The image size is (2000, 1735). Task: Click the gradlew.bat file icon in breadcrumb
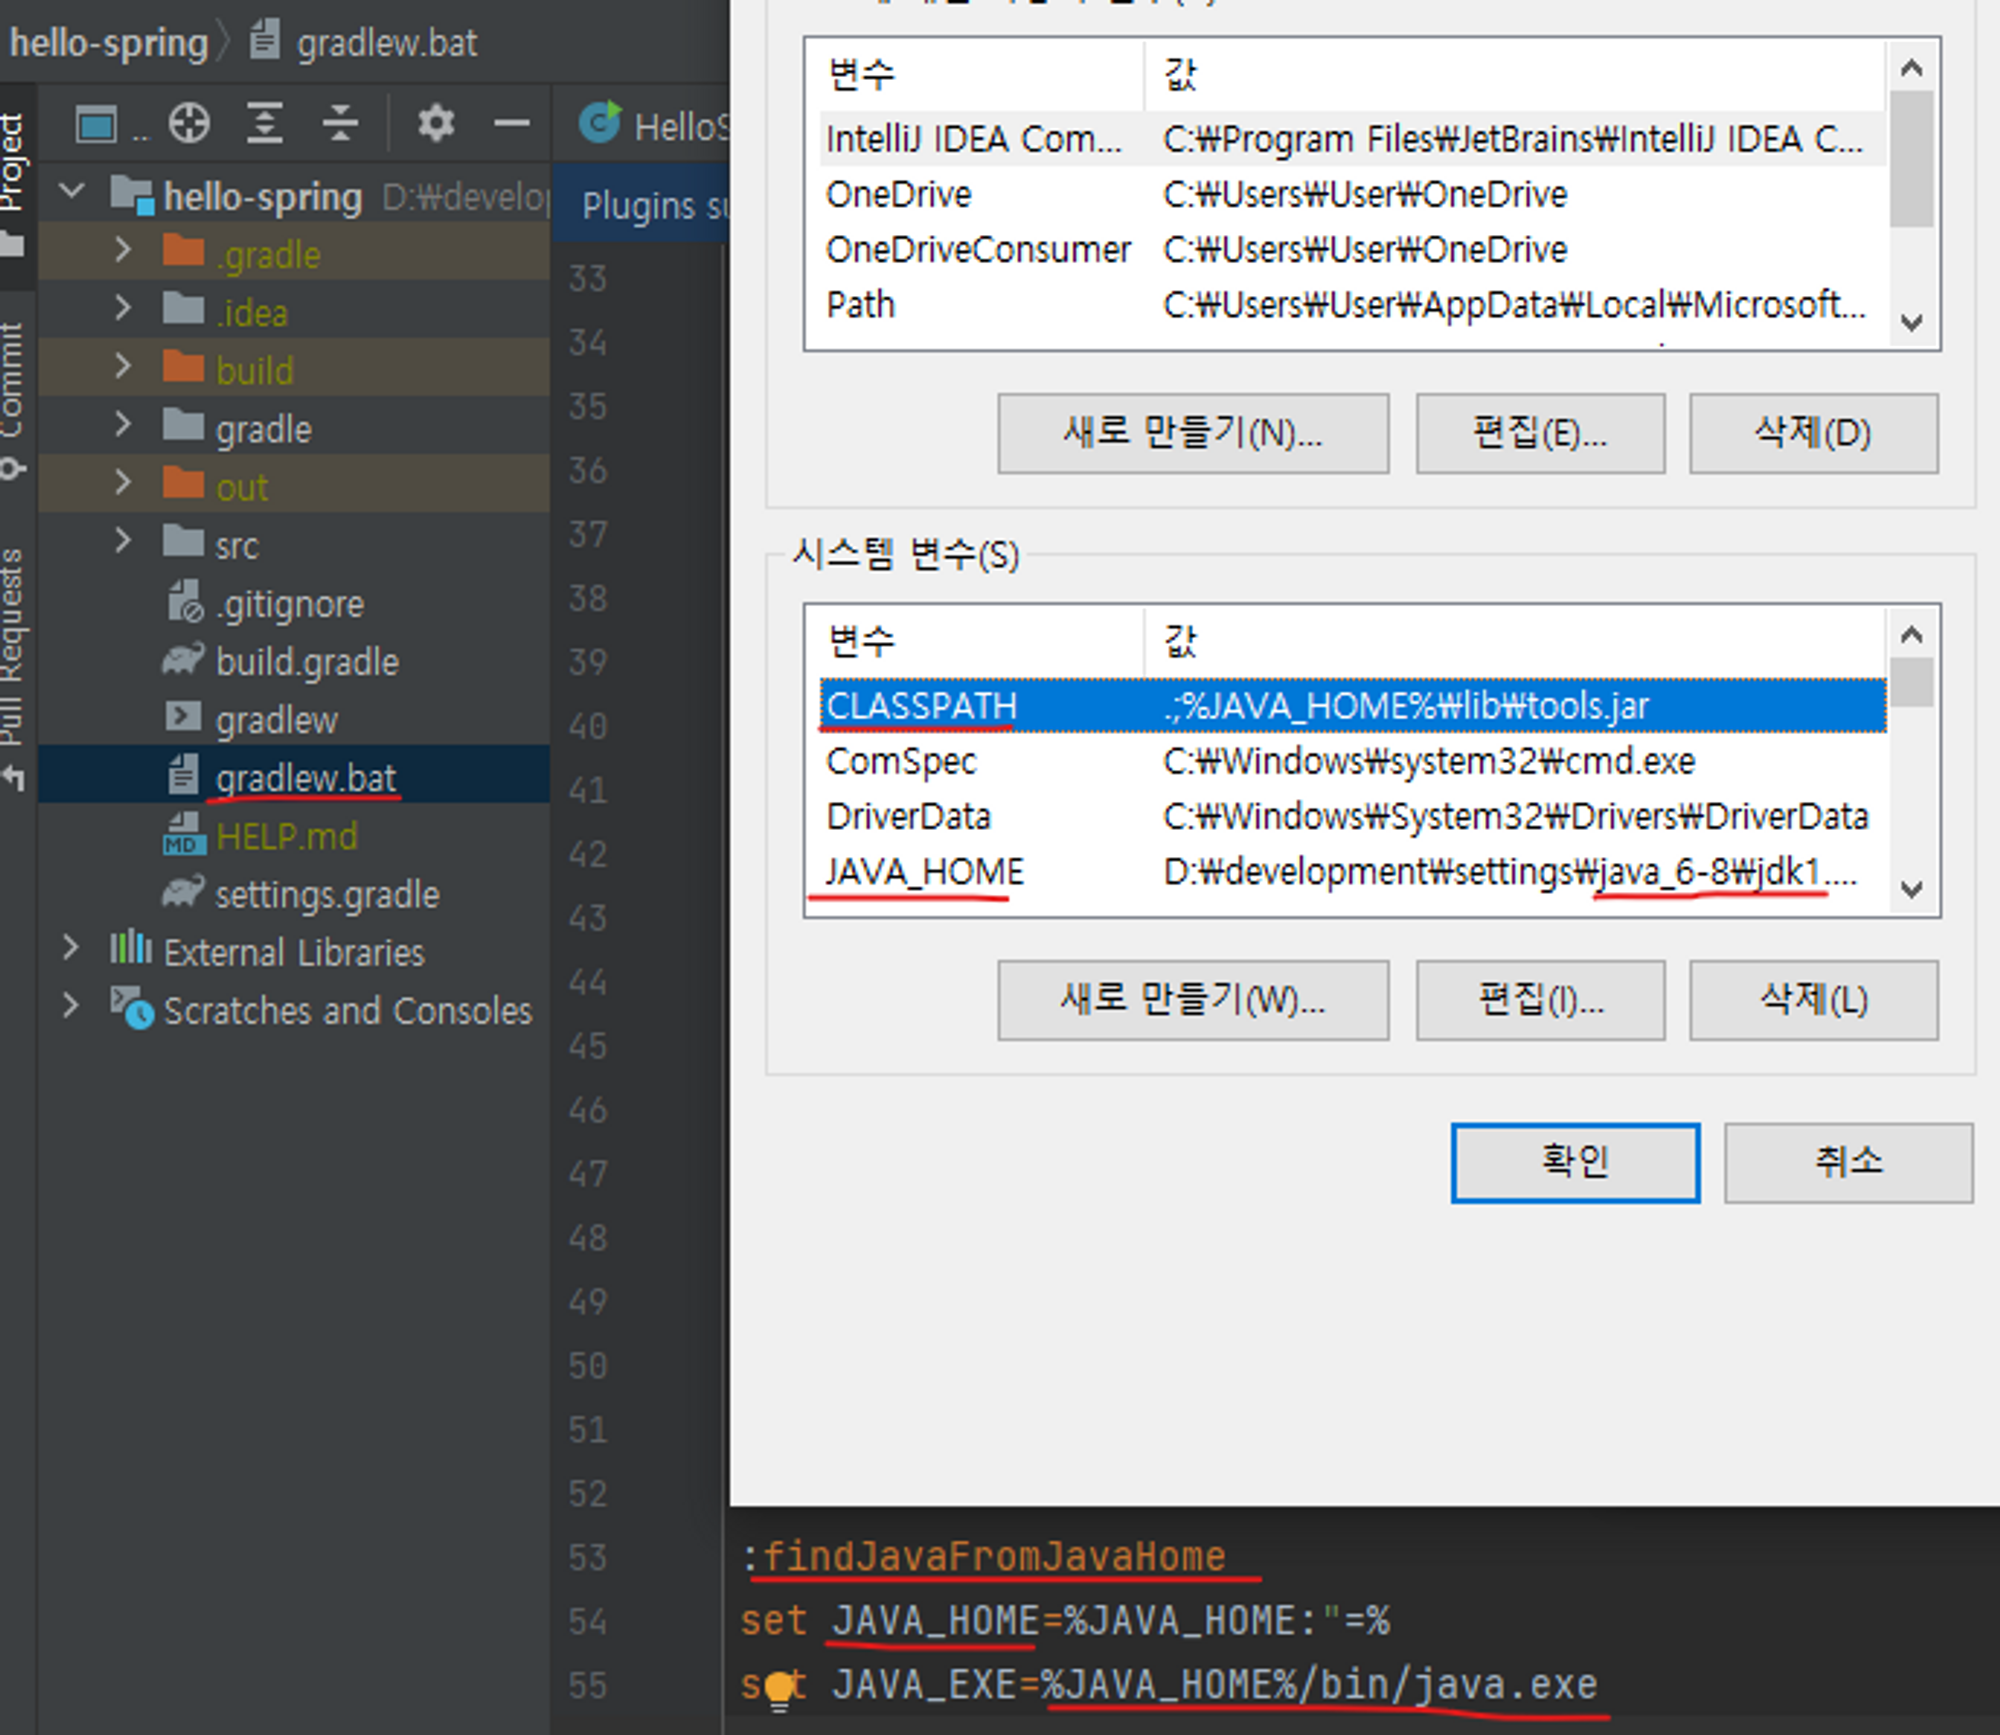(x=264, y=41)
